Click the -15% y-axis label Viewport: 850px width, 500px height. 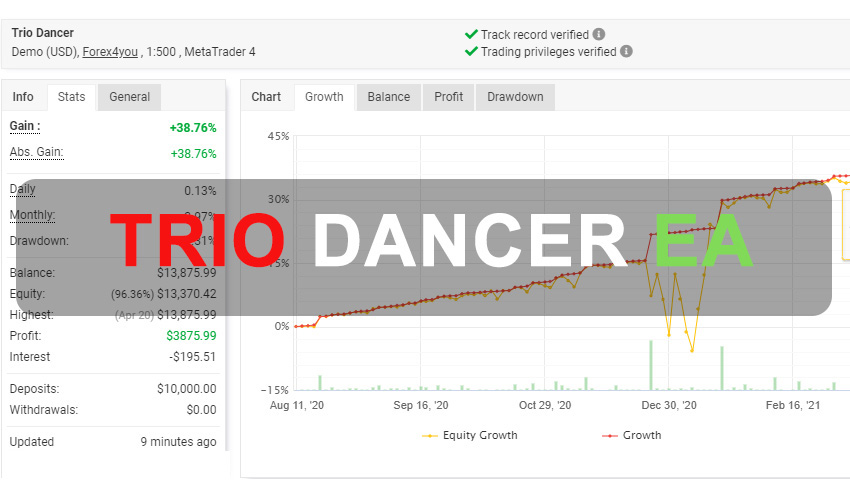click(275, 390)
